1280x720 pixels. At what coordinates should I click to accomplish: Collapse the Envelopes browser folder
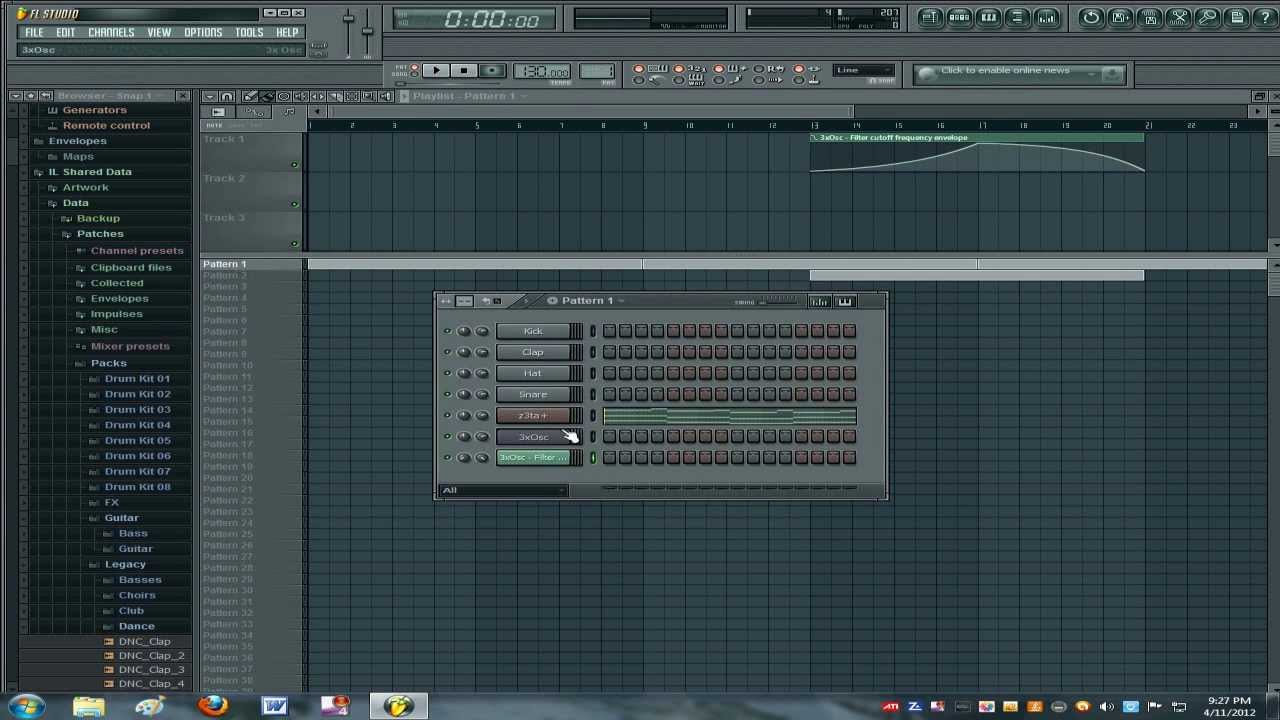pos(77,141)
